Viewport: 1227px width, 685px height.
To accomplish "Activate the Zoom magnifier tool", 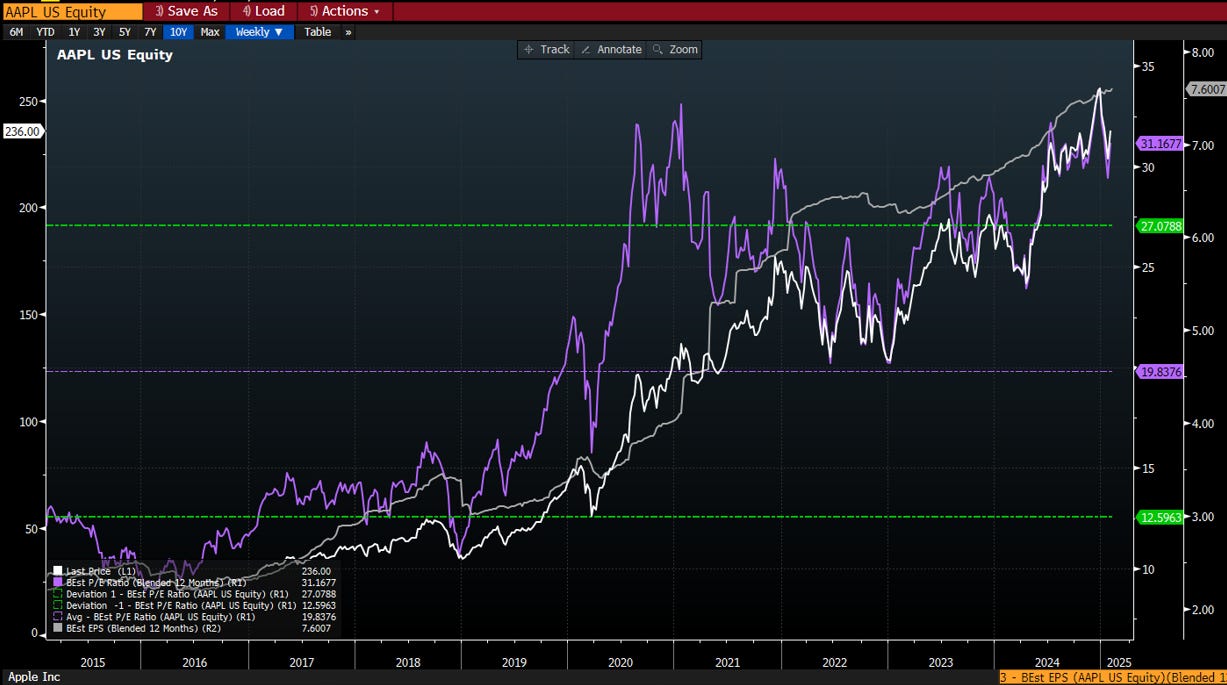I will pyautogui.click(x=674, y=49).
